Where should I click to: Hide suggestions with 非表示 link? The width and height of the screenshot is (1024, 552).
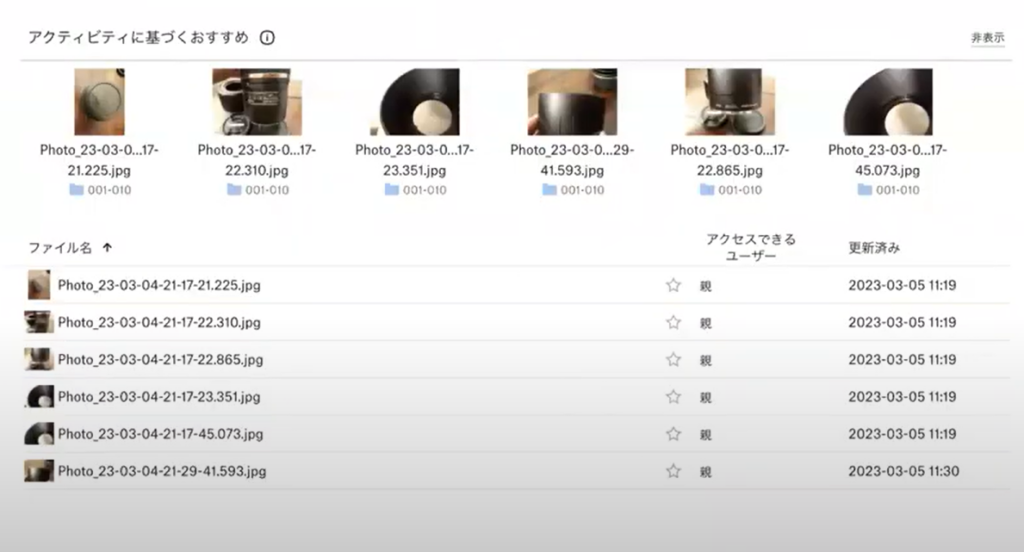pos(987,38)
